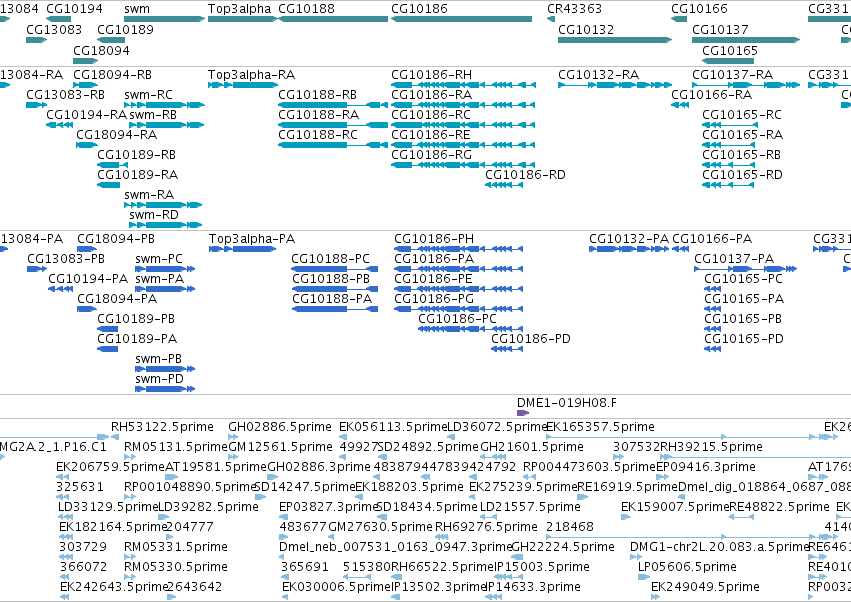851x602 pixels.
Task: Click transcript CG10188-RC
Action: [x=333, y=145]
